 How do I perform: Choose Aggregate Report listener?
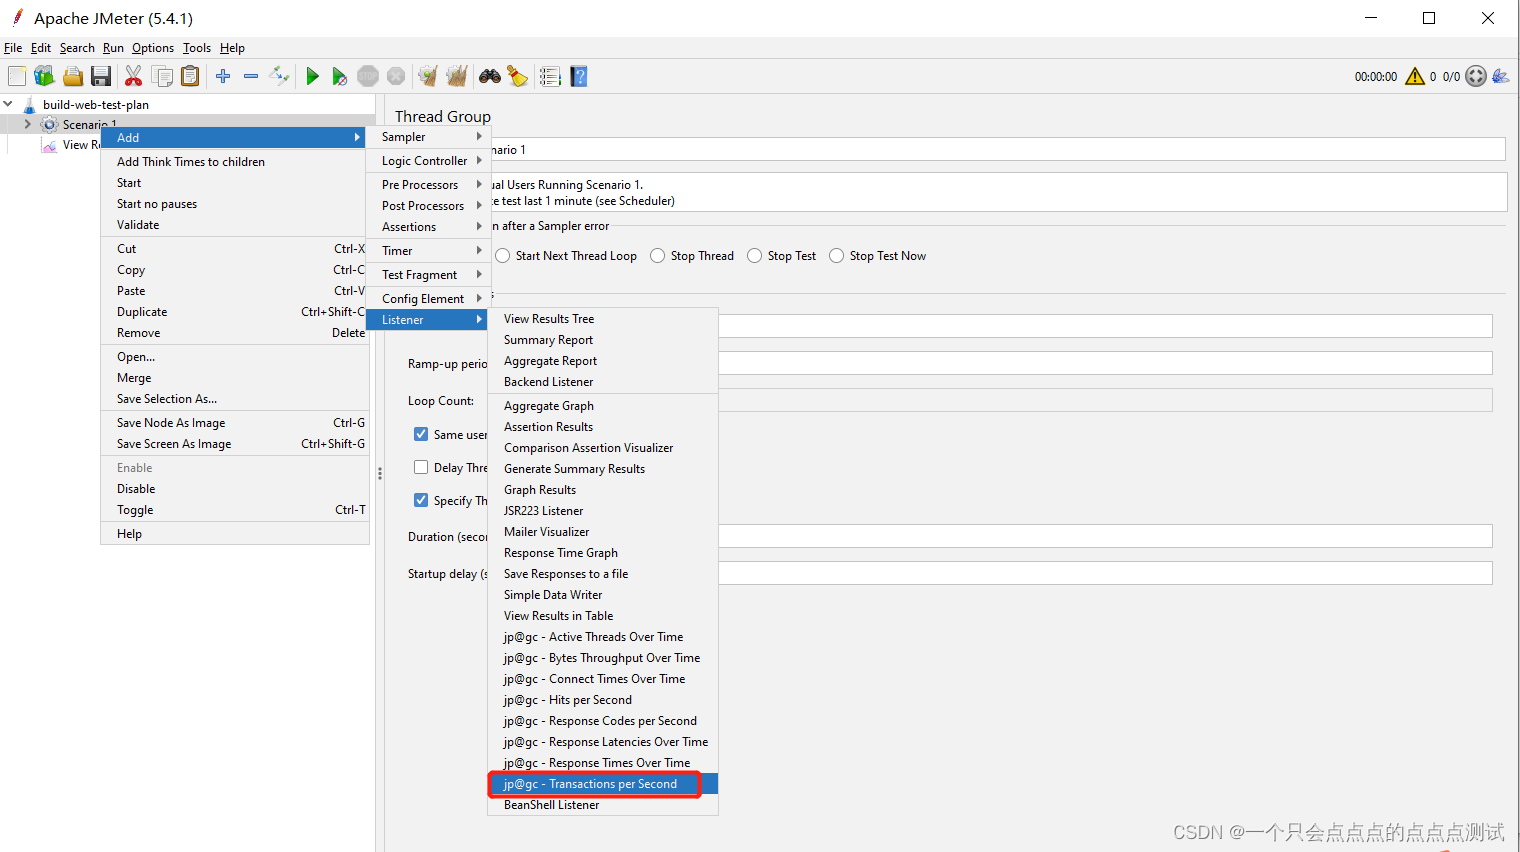603,361
